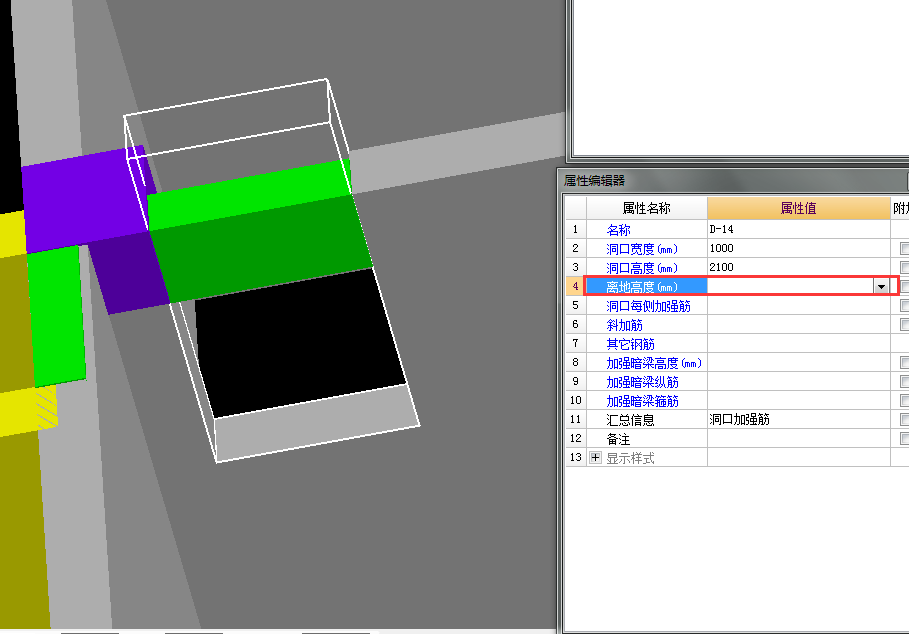Click the 斜加筋 value cell
The image size is (909, 634).
point(799,325)
